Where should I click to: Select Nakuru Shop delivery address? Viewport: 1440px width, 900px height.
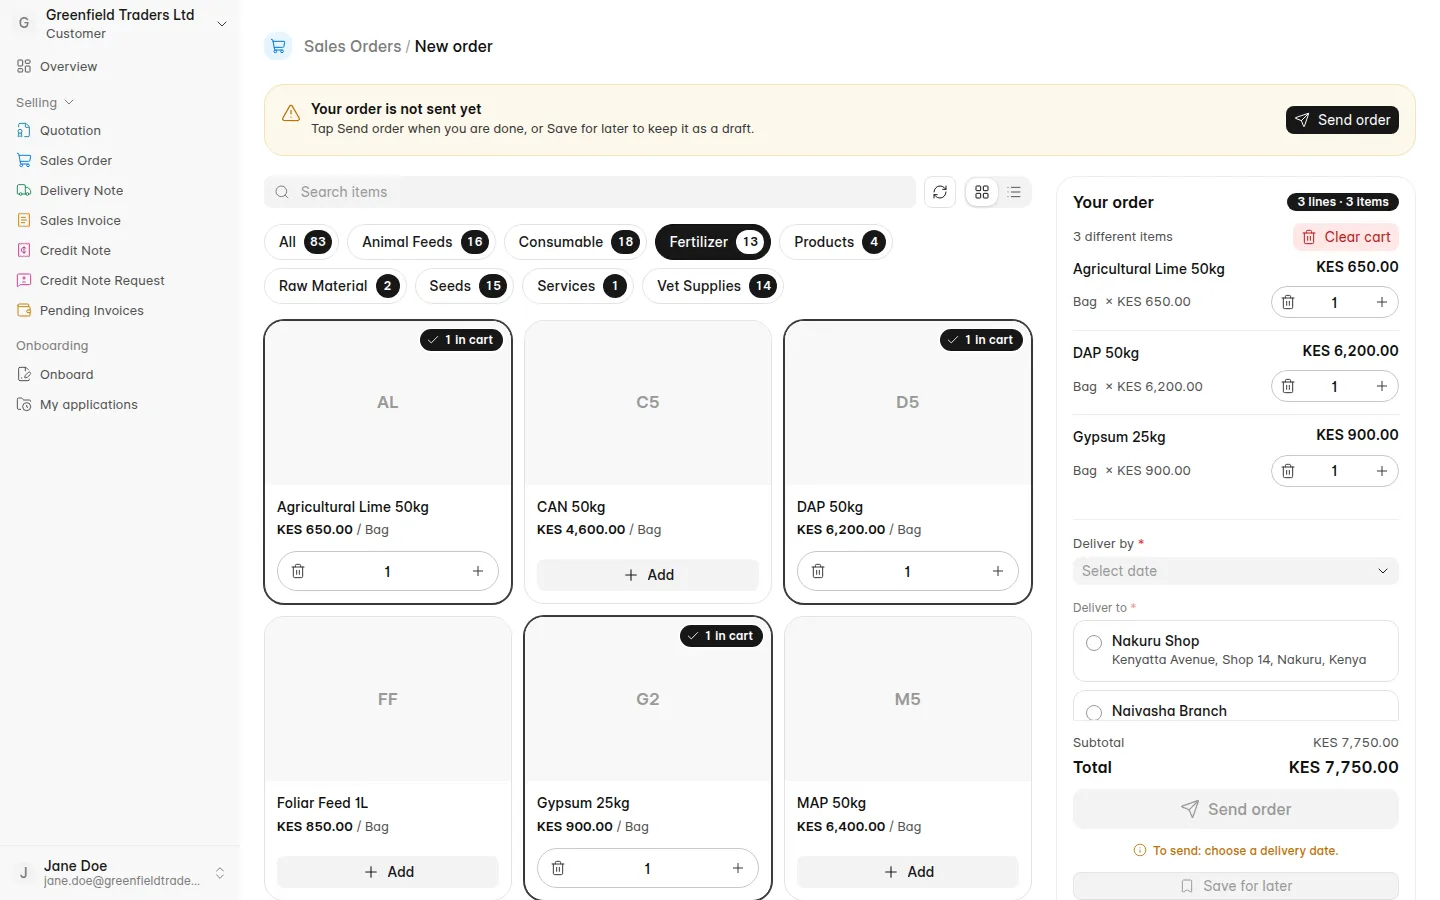pyautogui.click(x=1236, y=651)
